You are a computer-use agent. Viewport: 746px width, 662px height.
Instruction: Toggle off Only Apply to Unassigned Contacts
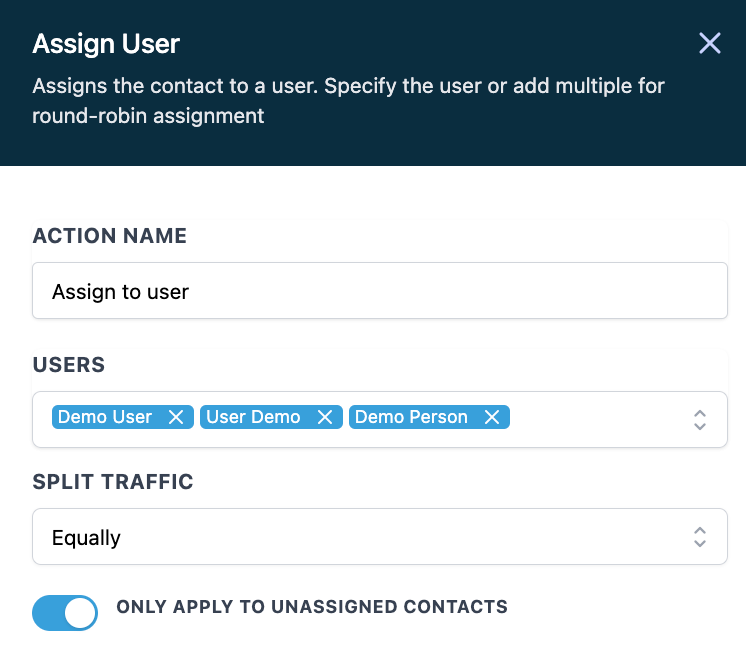pyautogui.click(x=65, y=613)
